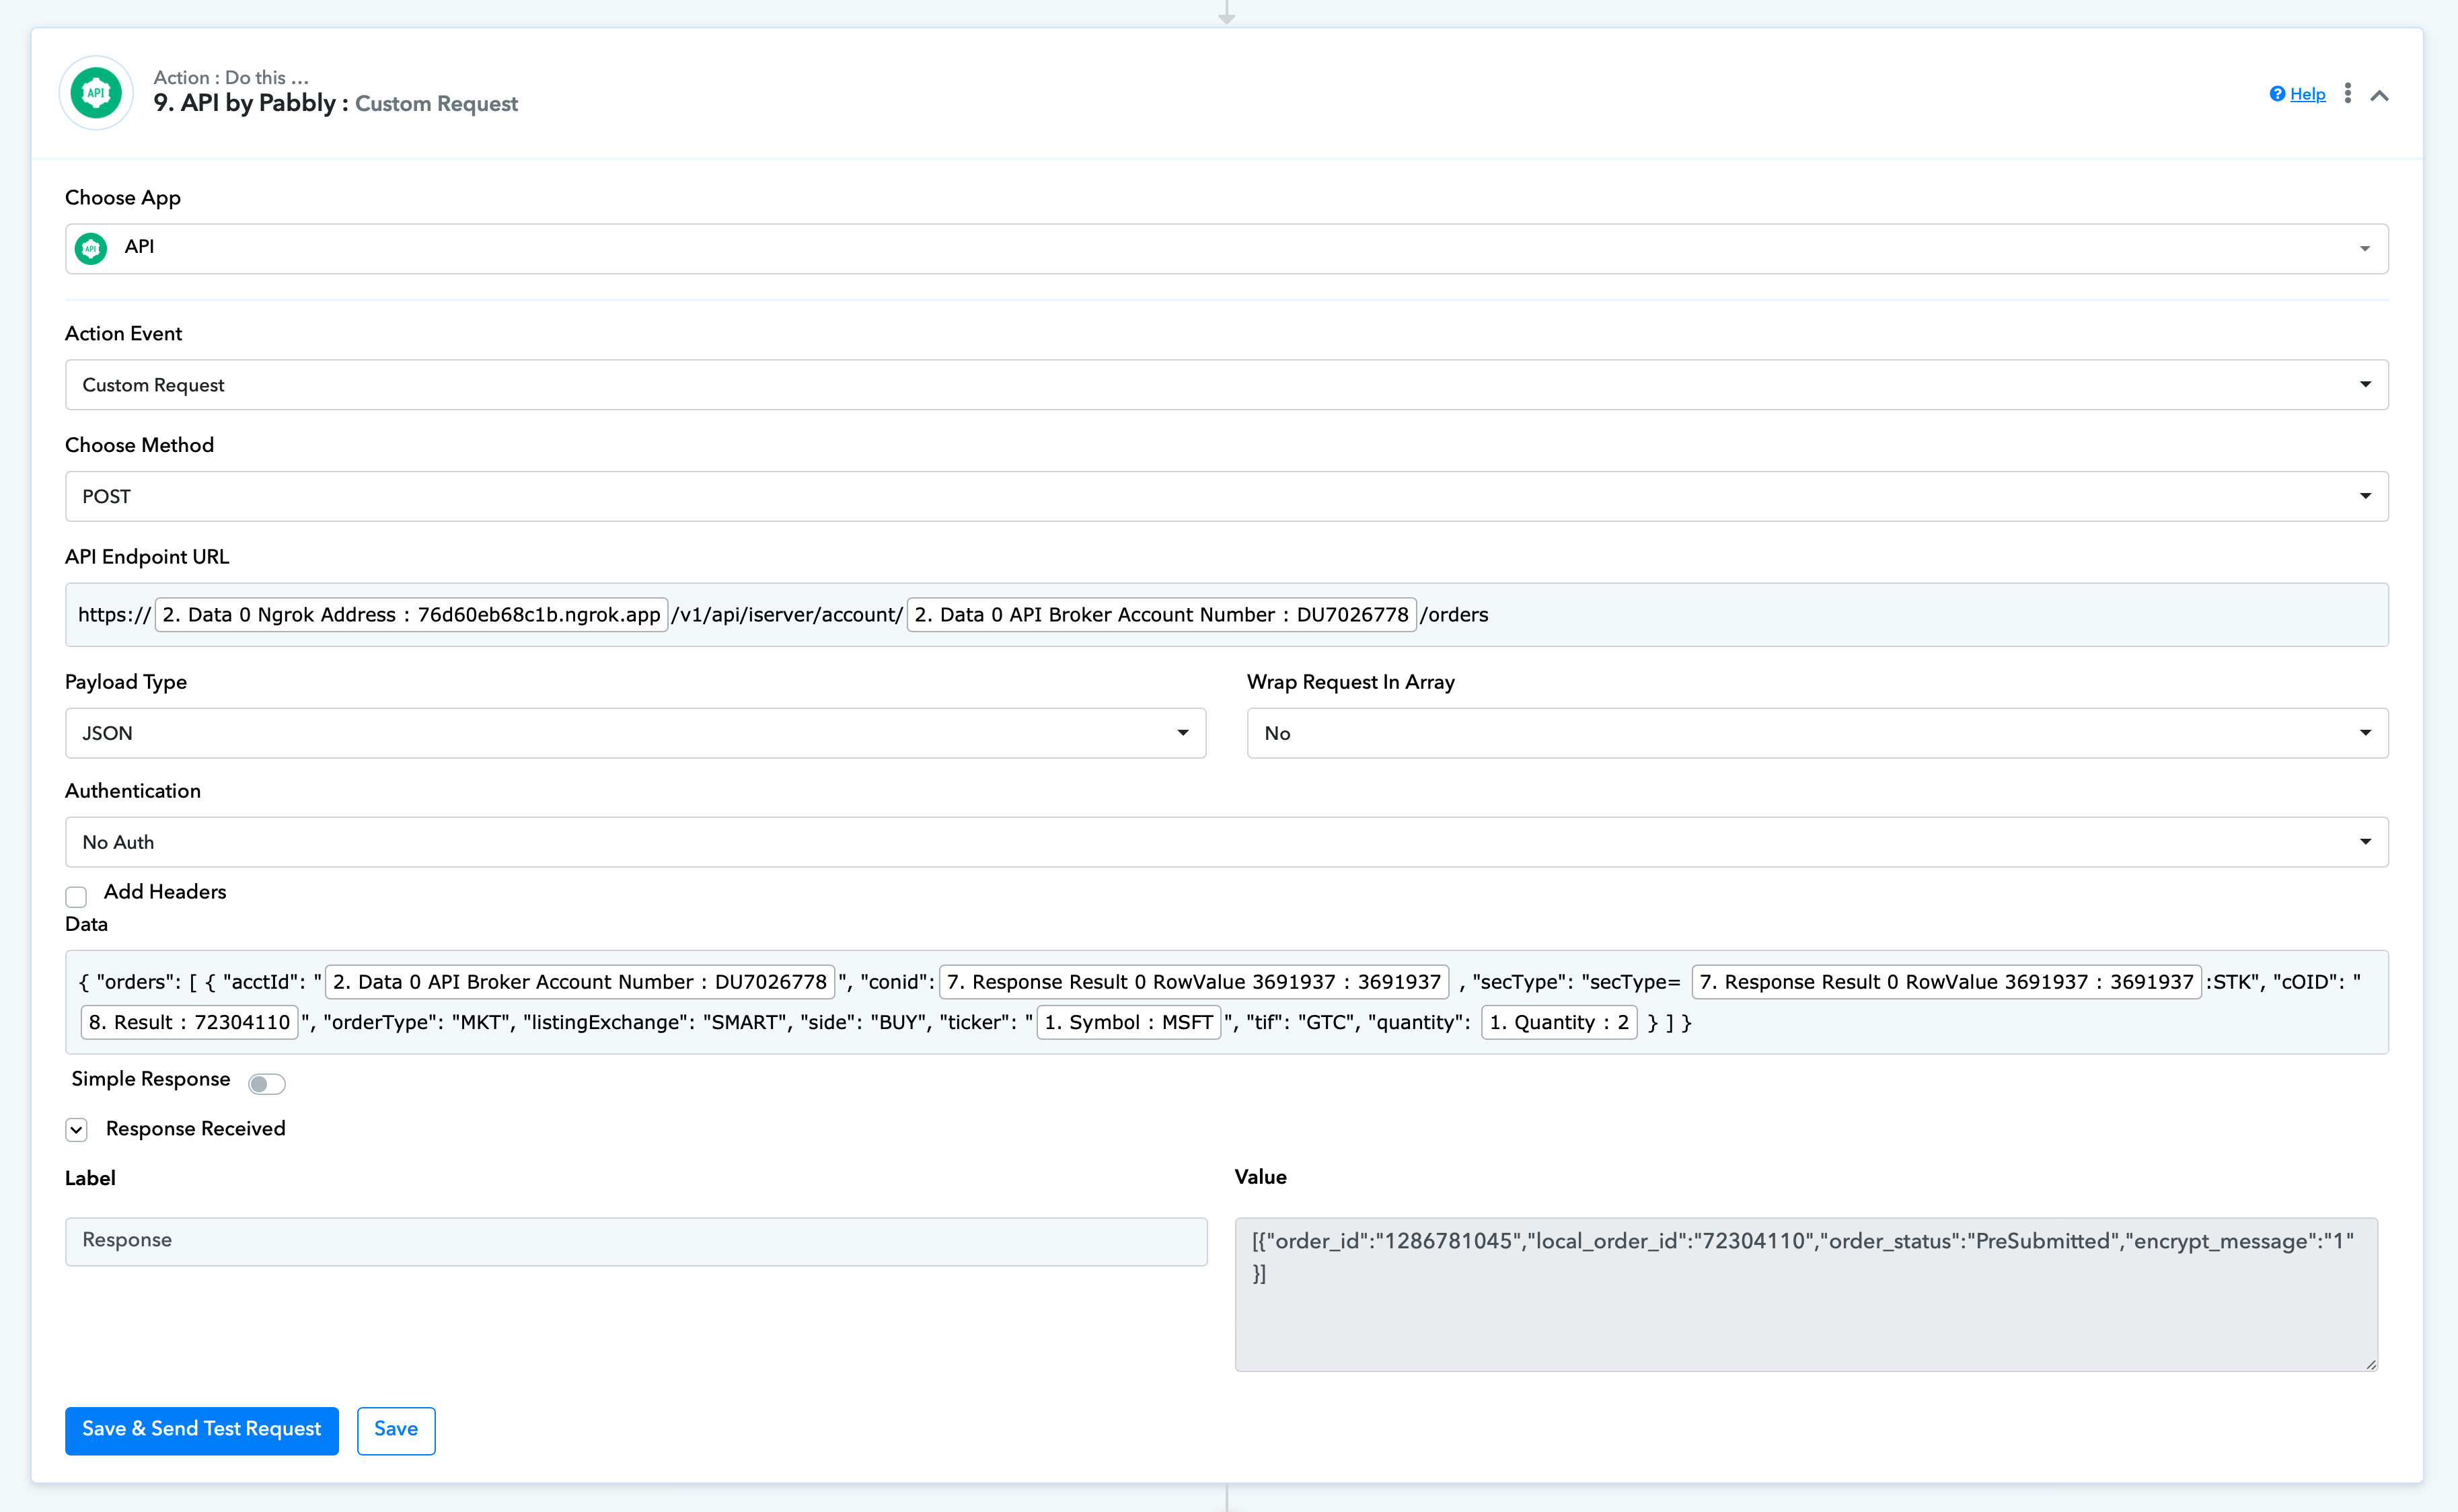Viewport: 2458px width, 1512px height.
Task: Click the '1. Quantity : 2' tag in Data
Action: point(1558,1022)
